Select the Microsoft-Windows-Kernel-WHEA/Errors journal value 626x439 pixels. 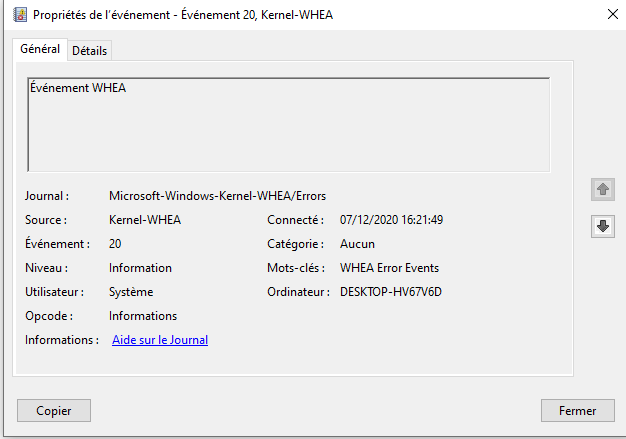pos(218,196)
